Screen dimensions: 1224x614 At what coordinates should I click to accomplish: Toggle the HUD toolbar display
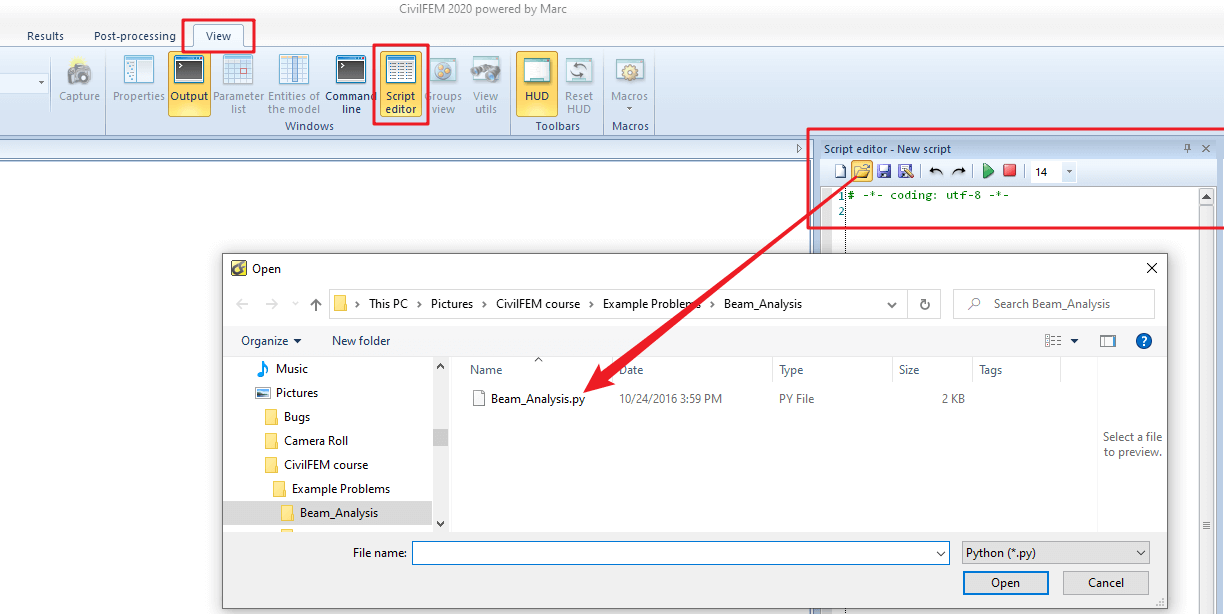pos(537,85)
